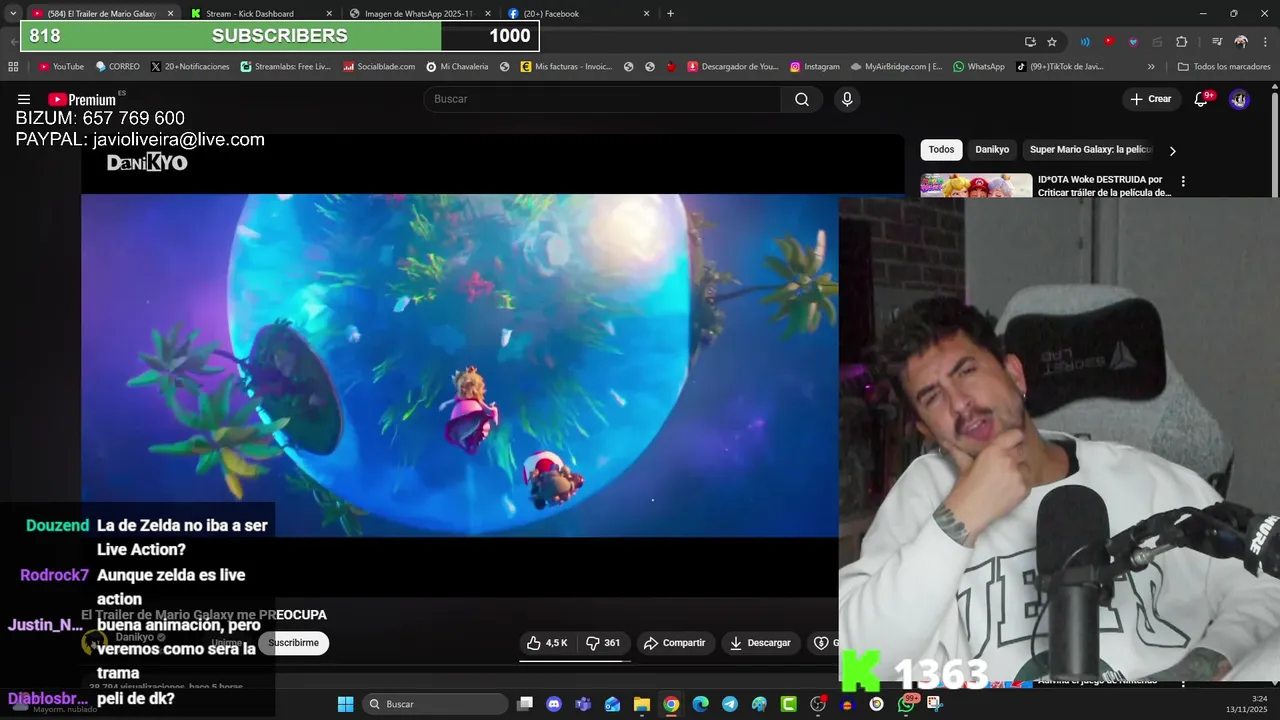1280x720 pixels.
Task: Open 20+ Notificaciones X bookmark
Action: [191, 67]
